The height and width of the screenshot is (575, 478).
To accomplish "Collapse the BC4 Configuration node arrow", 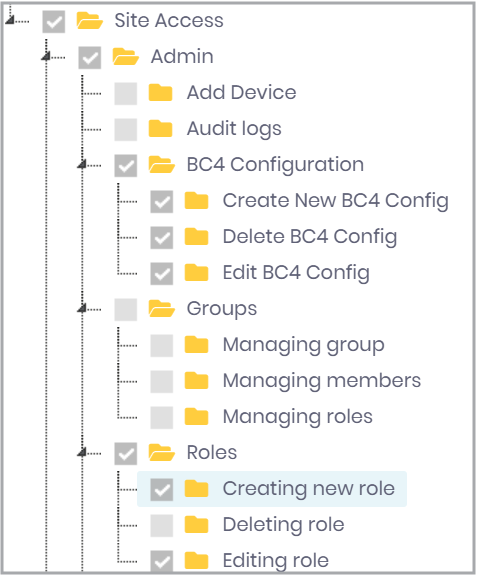I will click(82, 164).
